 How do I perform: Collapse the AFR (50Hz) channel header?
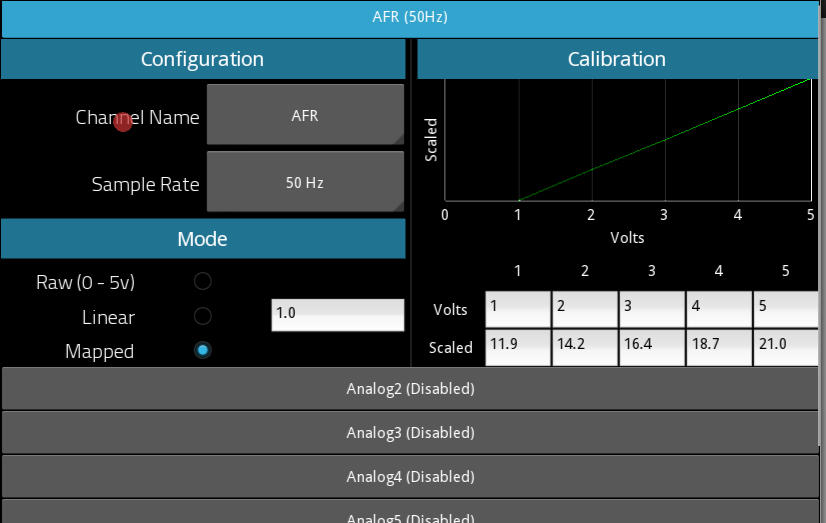tap(410, 19)
